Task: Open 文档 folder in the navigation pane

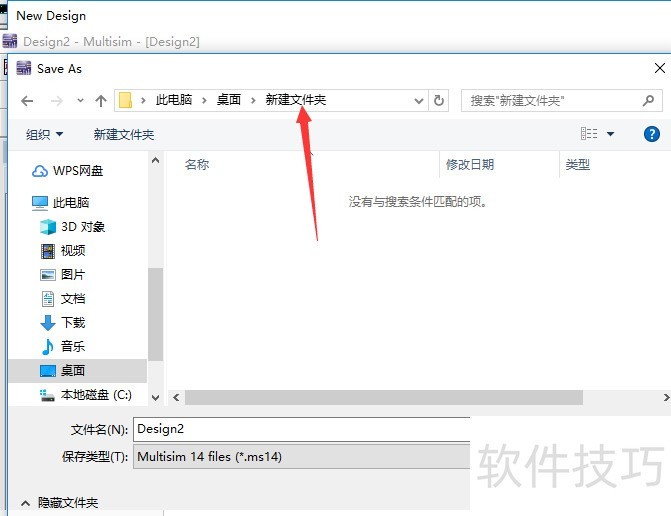Action: (x=73, y=299)
